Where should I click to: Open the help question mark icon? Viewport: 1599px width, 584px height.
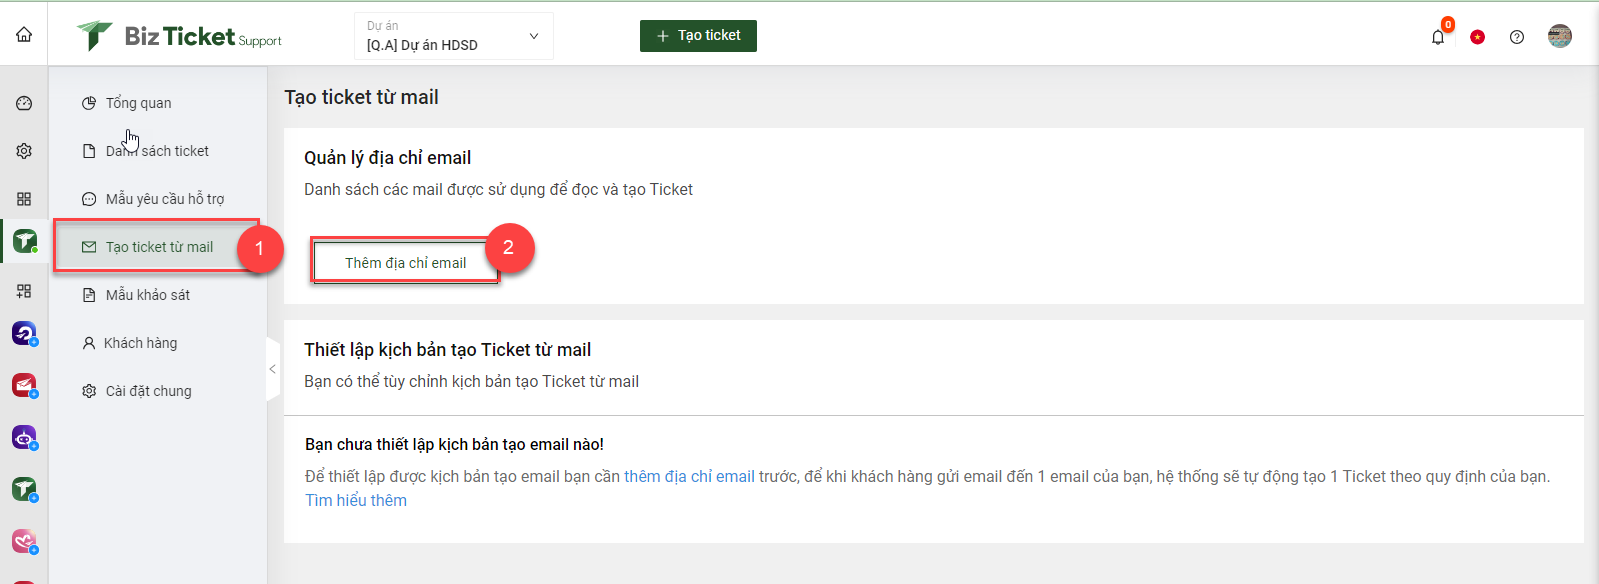click(x=1517, y=37)
